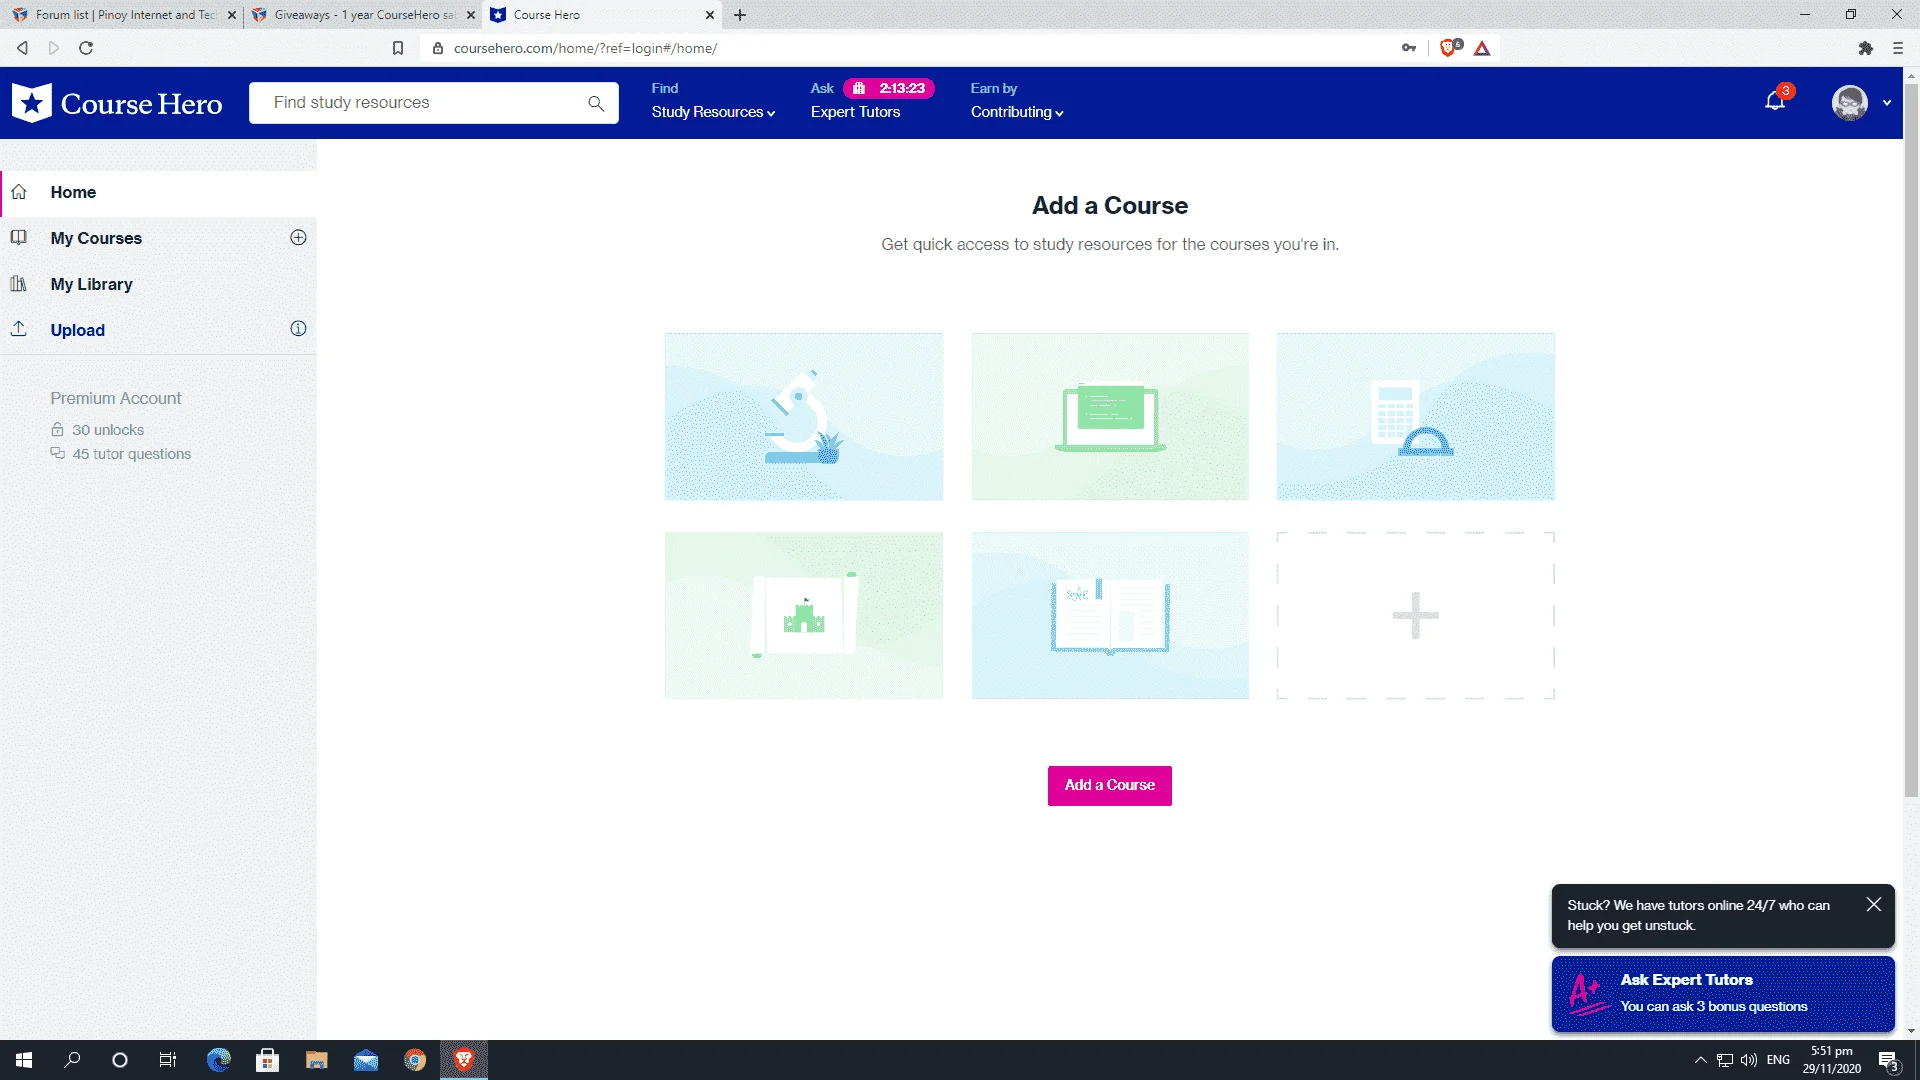Select the laptop computer course card
This screenshot has width=1920, height=1080.
(x=1110, y=416)
